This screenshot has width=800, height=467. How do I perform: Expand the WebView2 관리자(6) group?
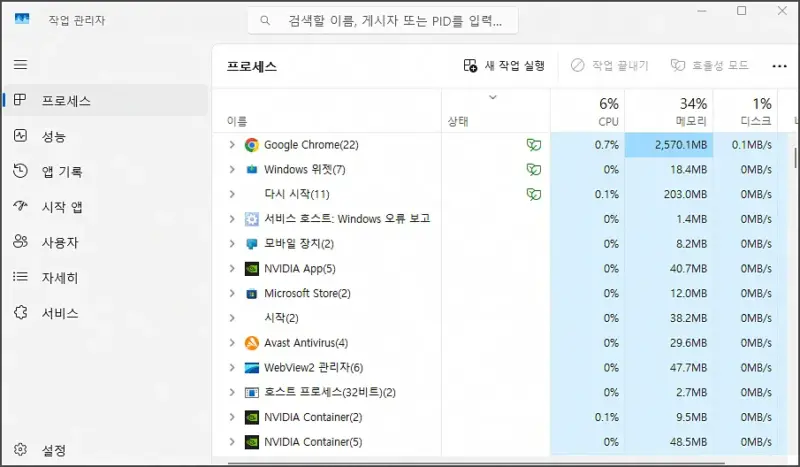(x=232, y=367)
